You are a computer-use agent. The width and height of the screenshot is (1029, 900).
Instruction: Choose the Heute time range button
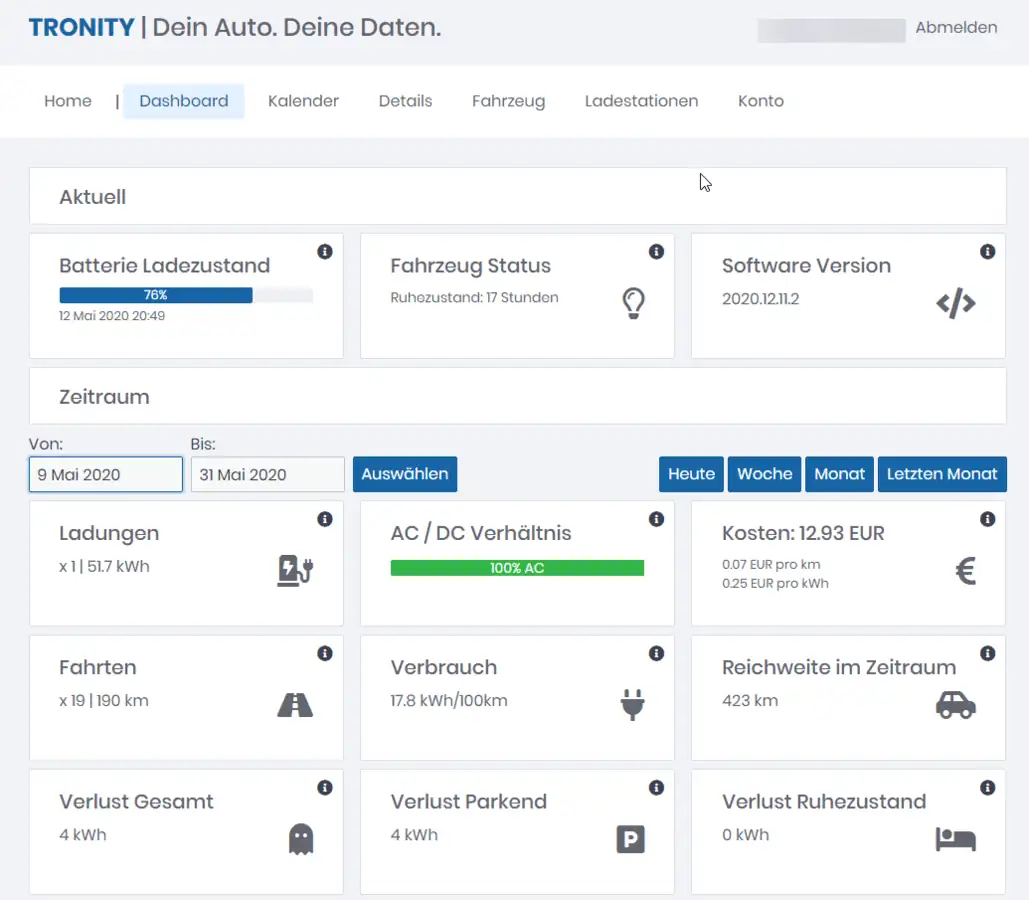click(691, 474)
